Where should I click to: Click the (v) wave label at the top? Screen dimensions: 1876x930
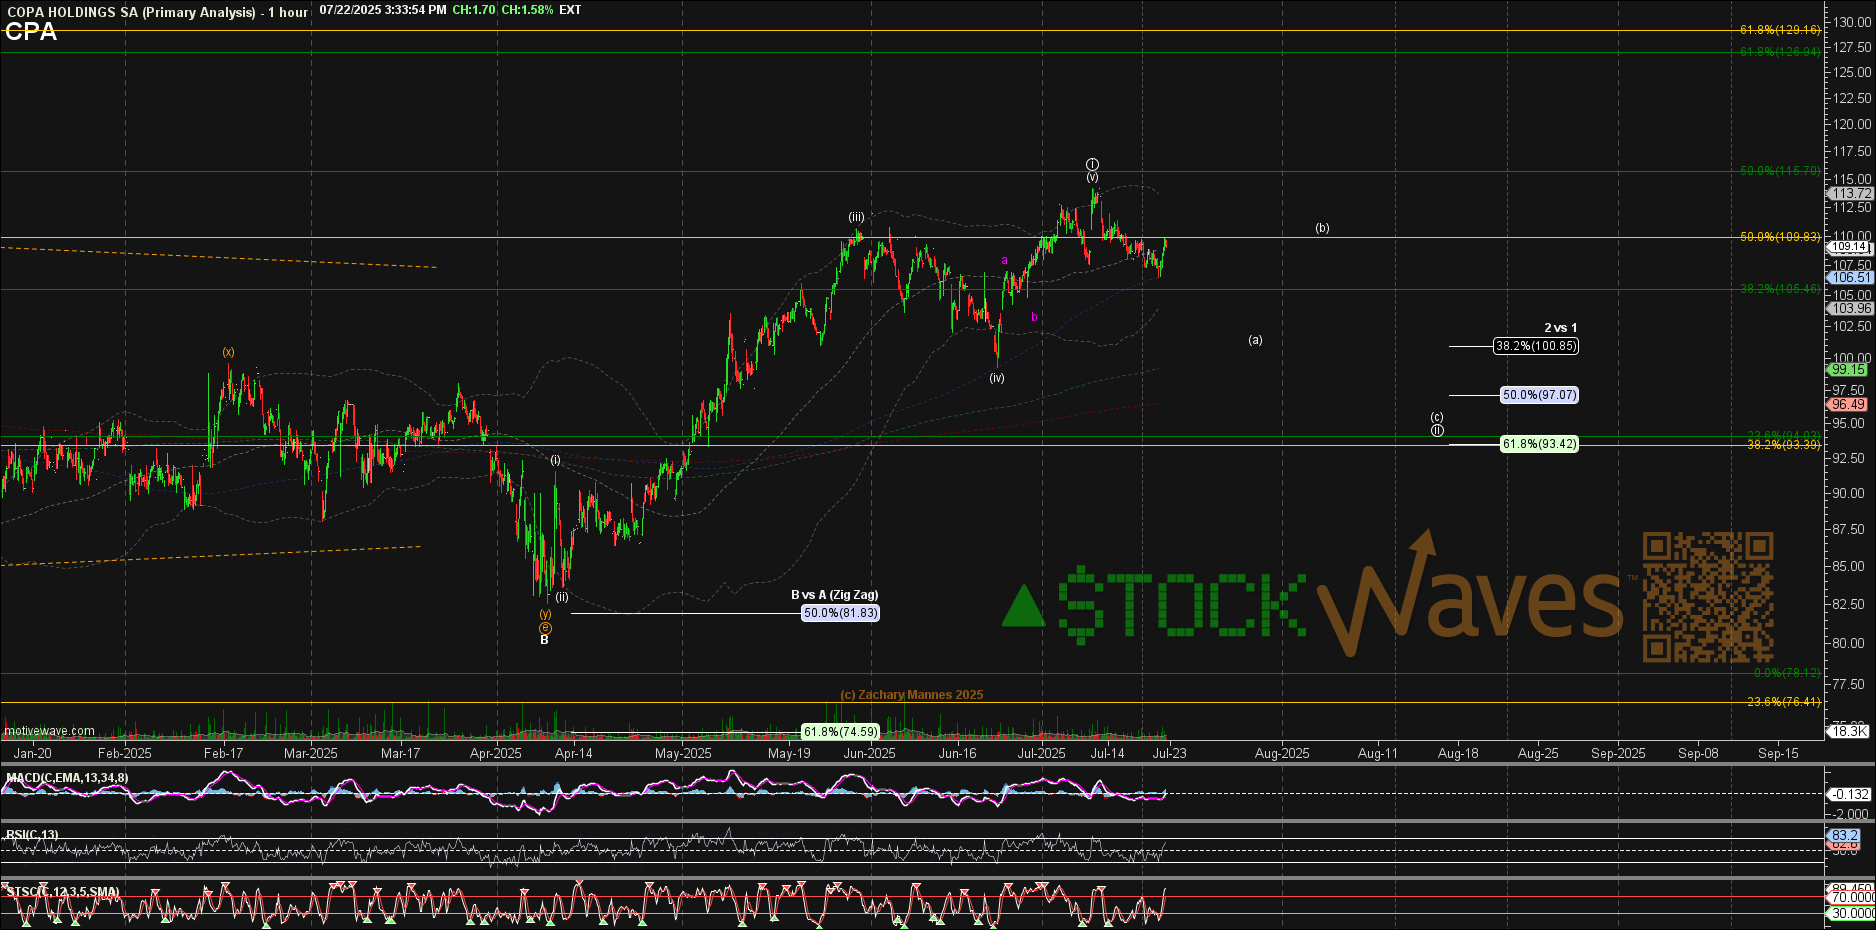pyautogui.click(x=1092, y=177)
